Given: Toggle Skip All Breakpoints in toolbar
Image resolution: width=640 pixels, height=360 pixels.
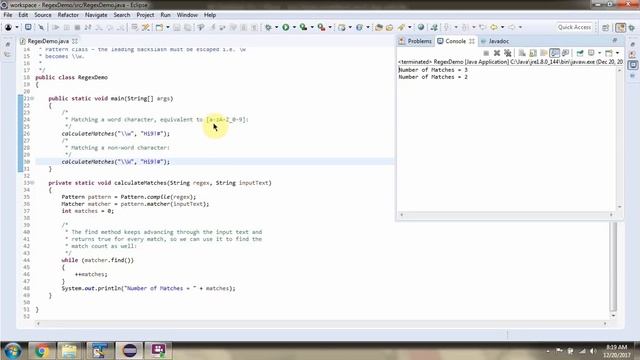Looking at the screenshot, I should 41,27.
